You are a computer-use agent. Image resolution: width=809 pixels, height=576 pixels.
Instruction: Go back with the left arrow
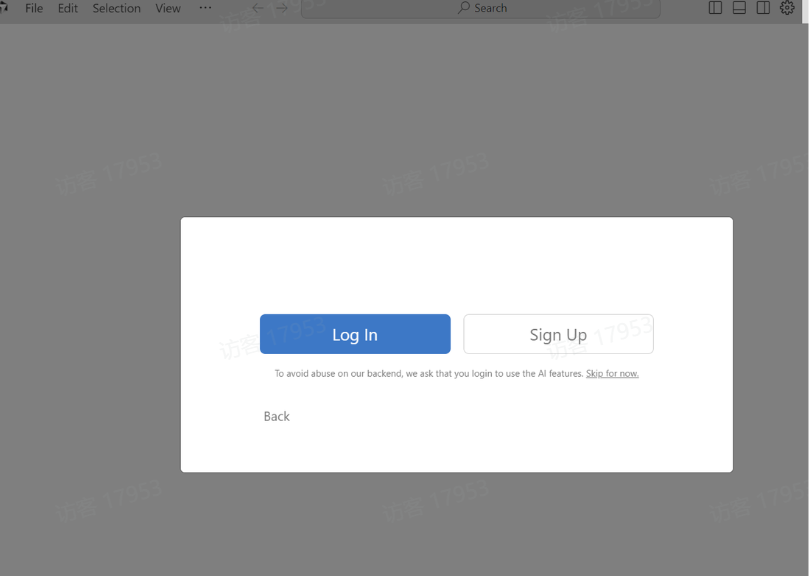click(258, 8)
